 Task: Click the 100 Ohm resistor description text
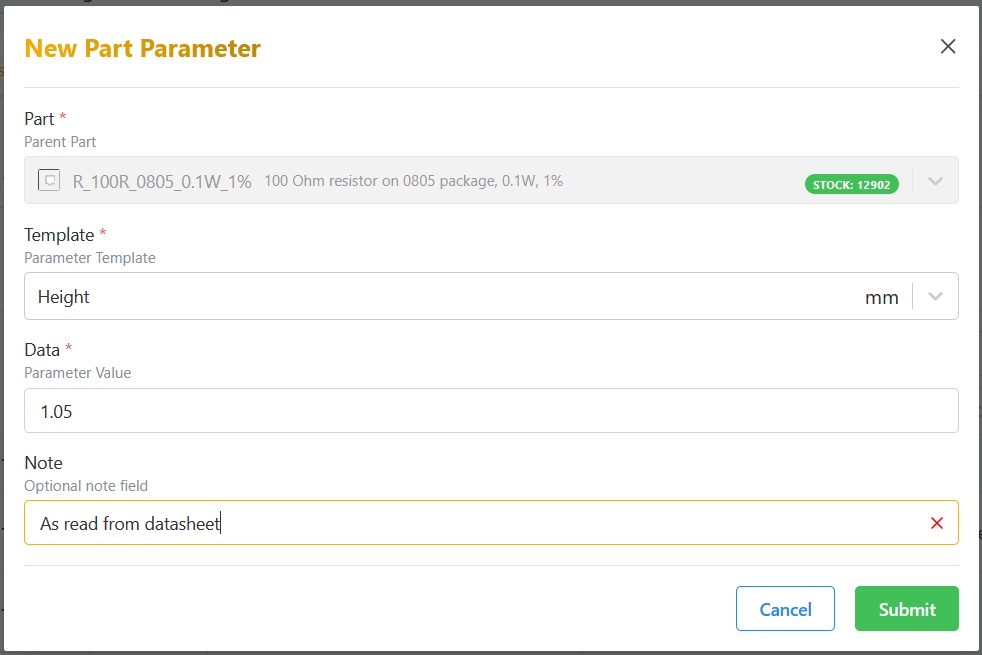(x=413, y=180)
